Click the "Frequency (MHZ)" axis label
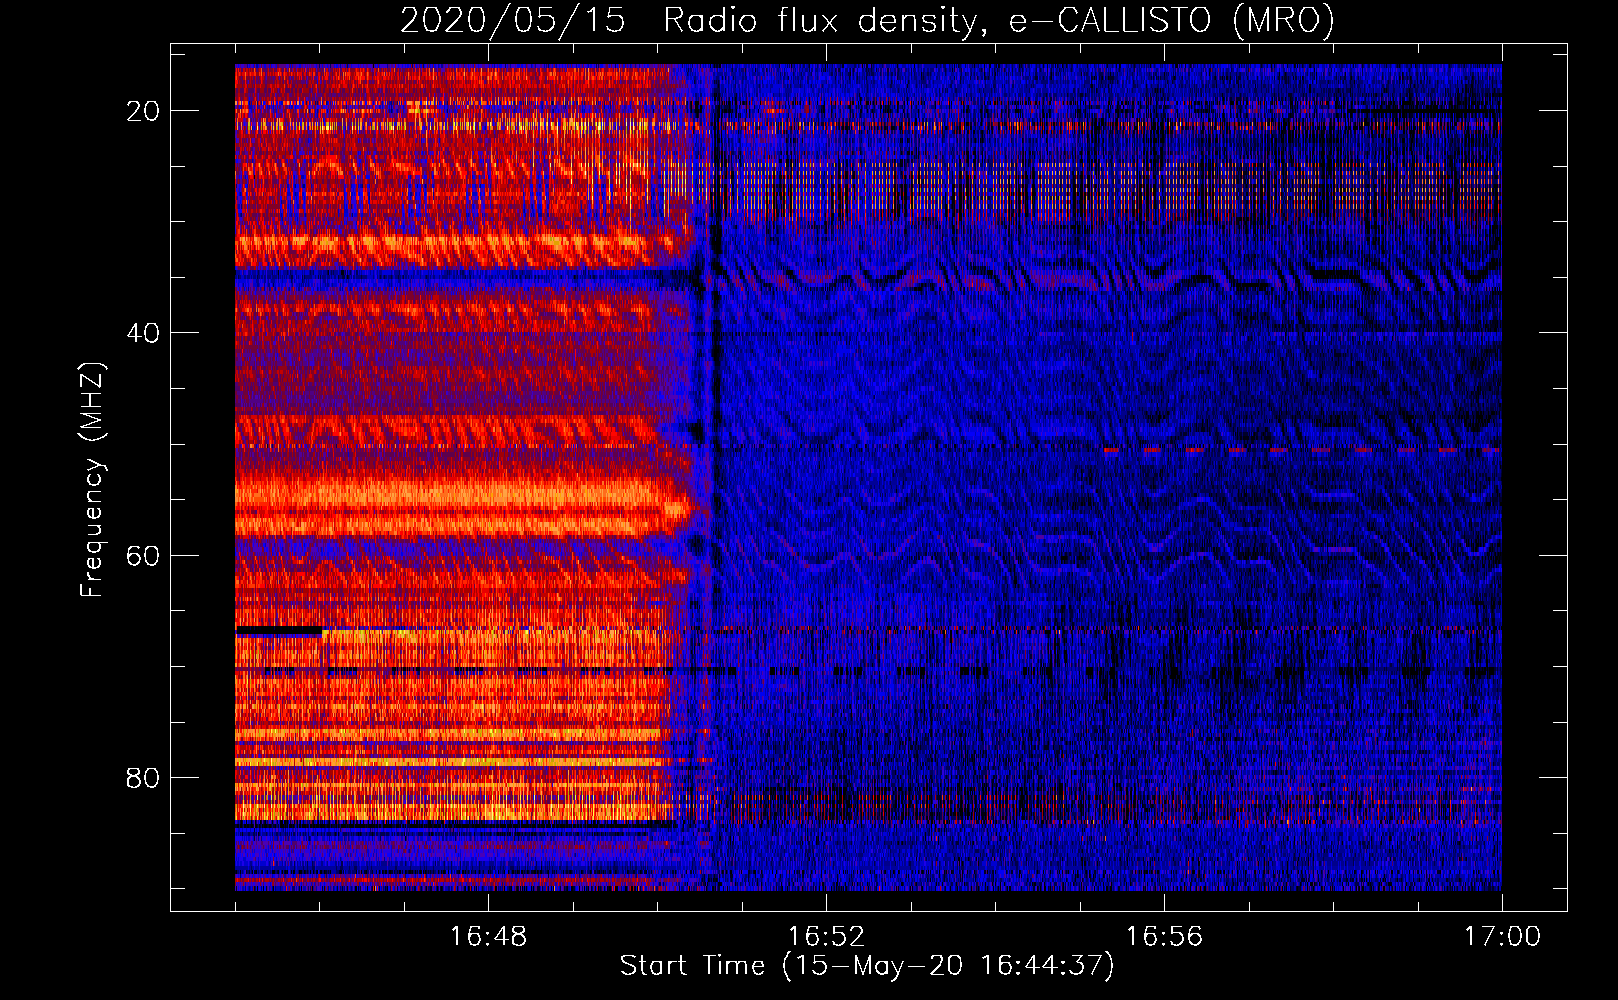The height and width of the screenshot is (1000, 1618). [x=92, y=479]
